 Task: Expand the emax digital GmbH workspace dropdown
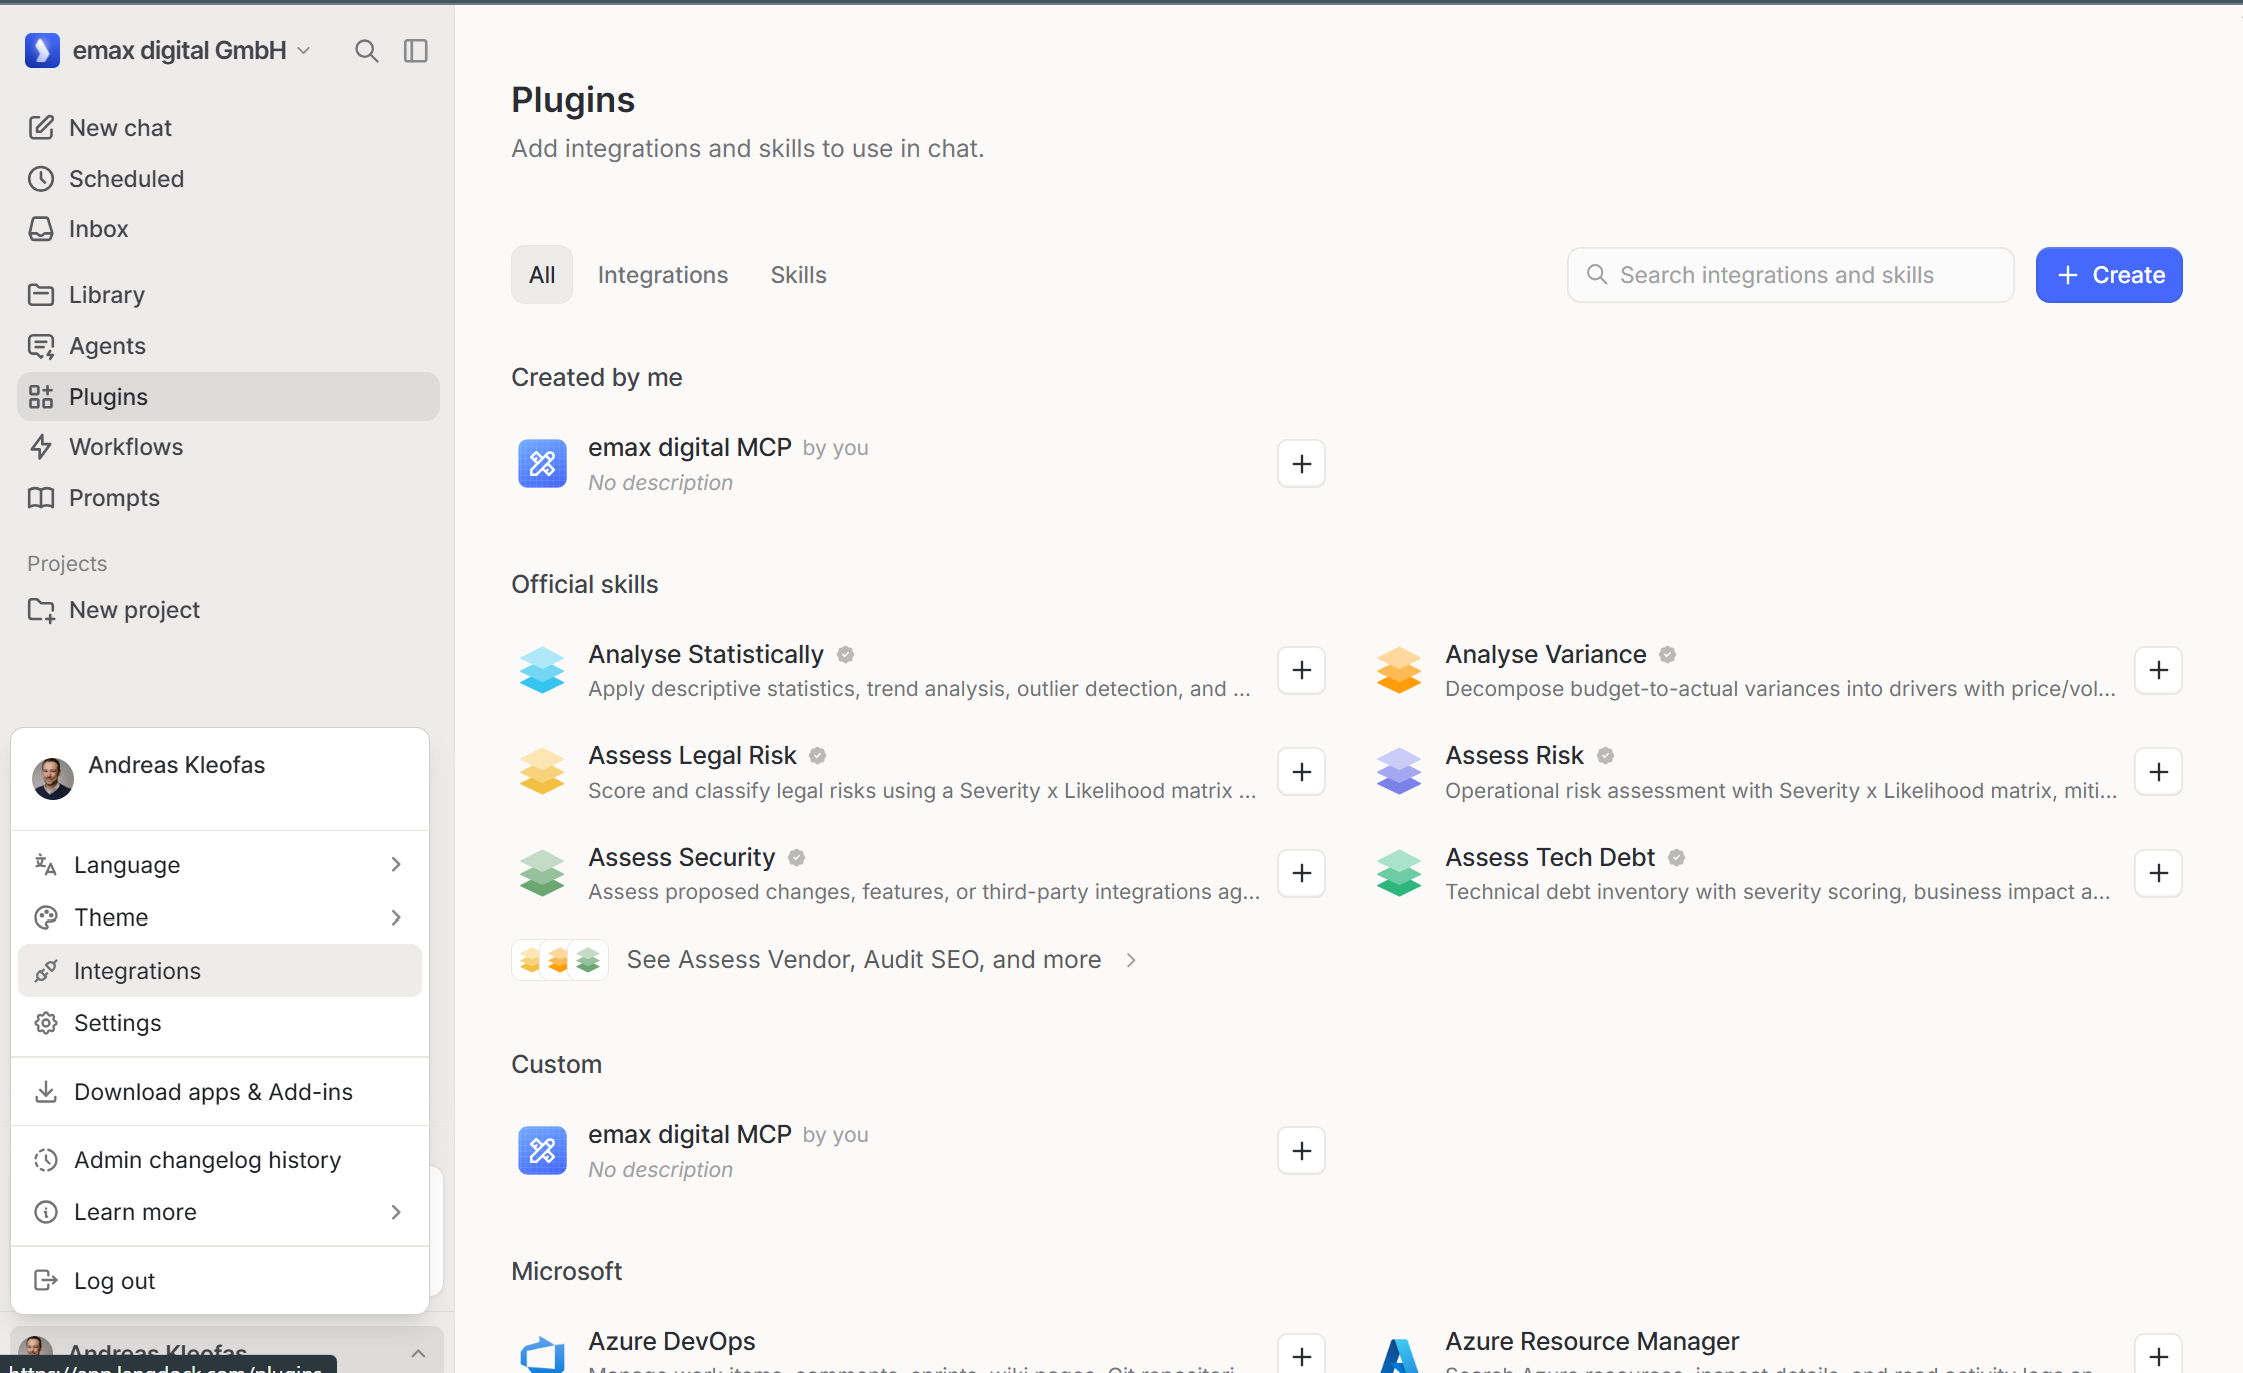click(x=304, y=51)
